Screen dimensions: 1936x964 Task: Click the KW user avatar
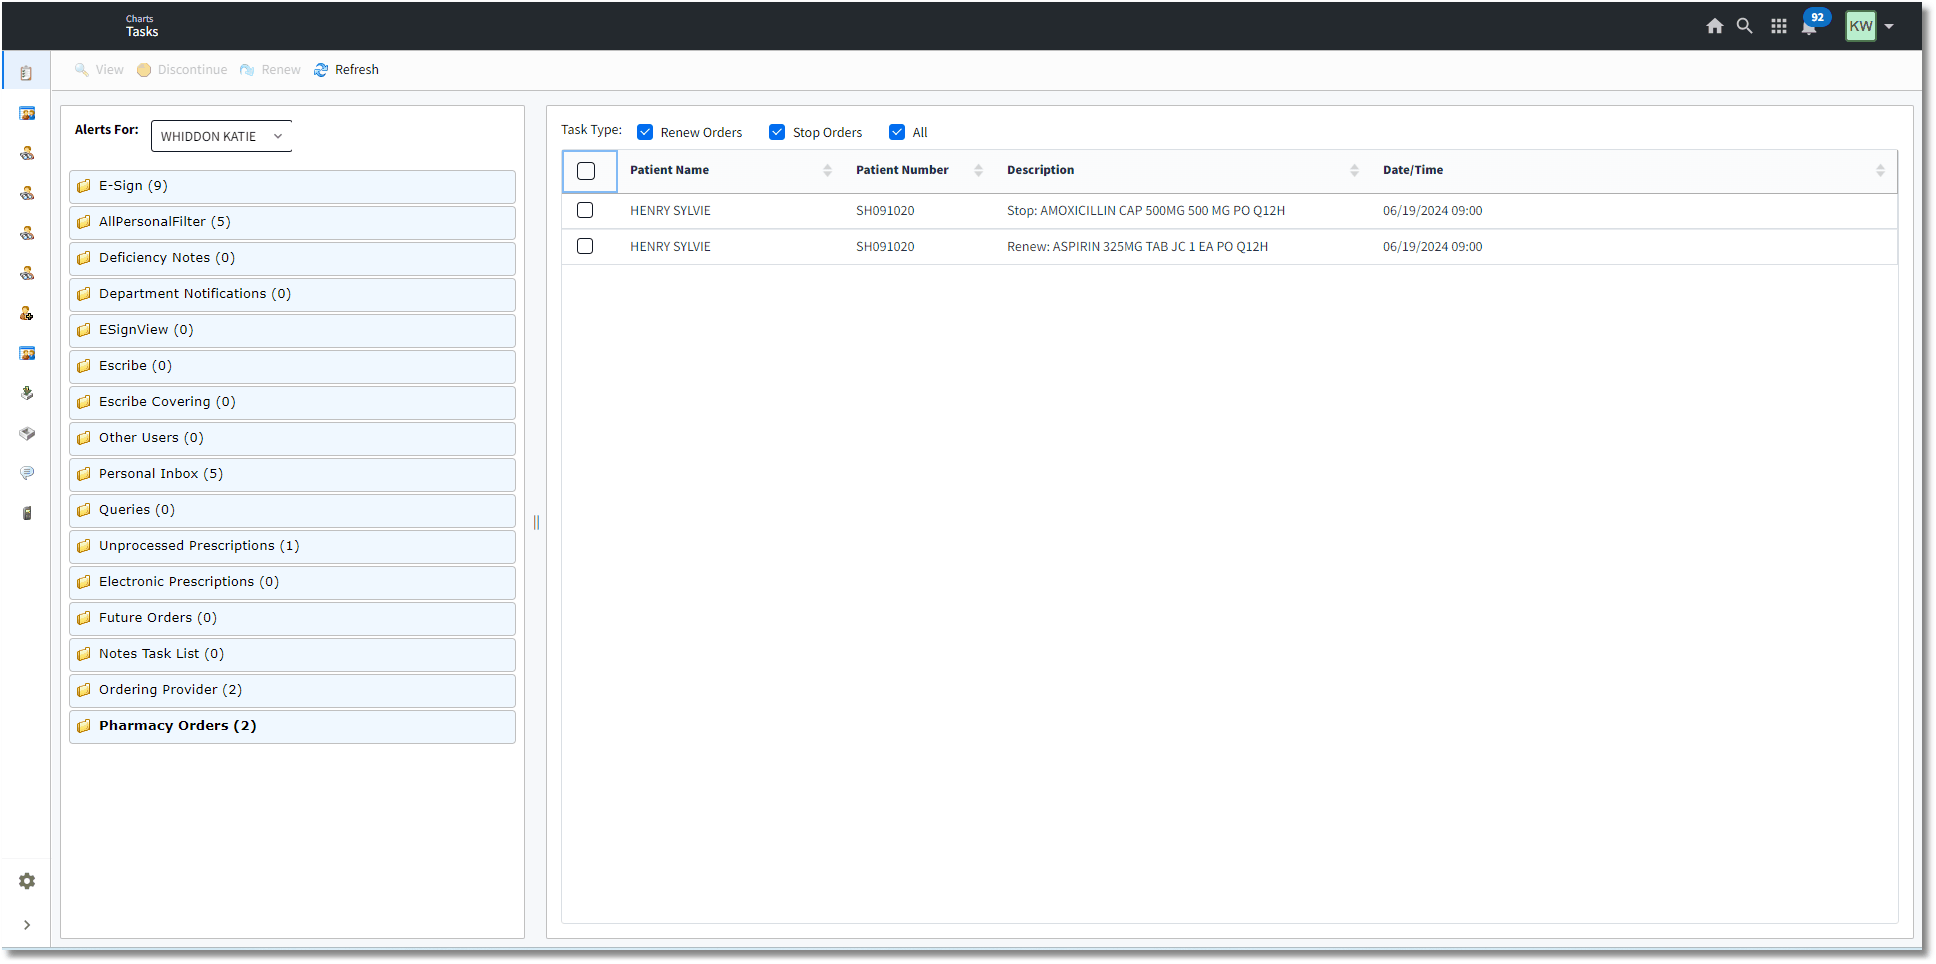(1861, 26)
